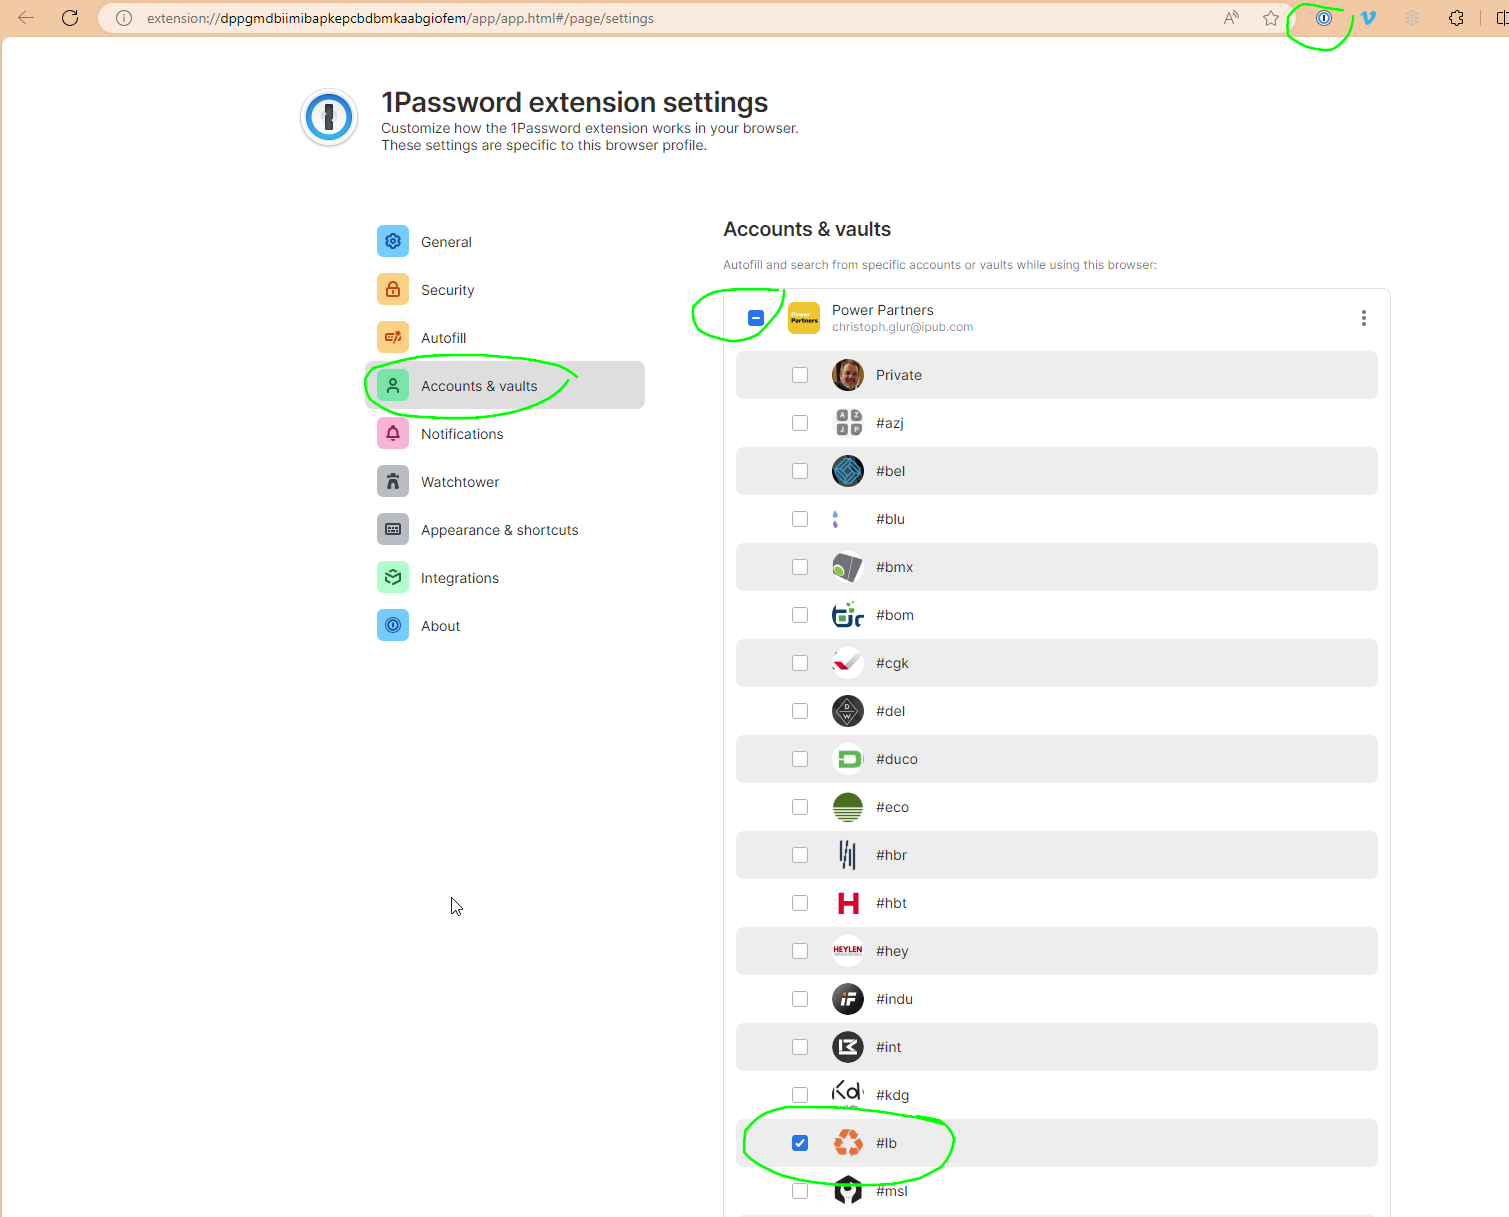This screenshot has height=1217, width=1509.
Task: Toggle the Power Partners account checkbox
Action: click(x=756, y=318)
